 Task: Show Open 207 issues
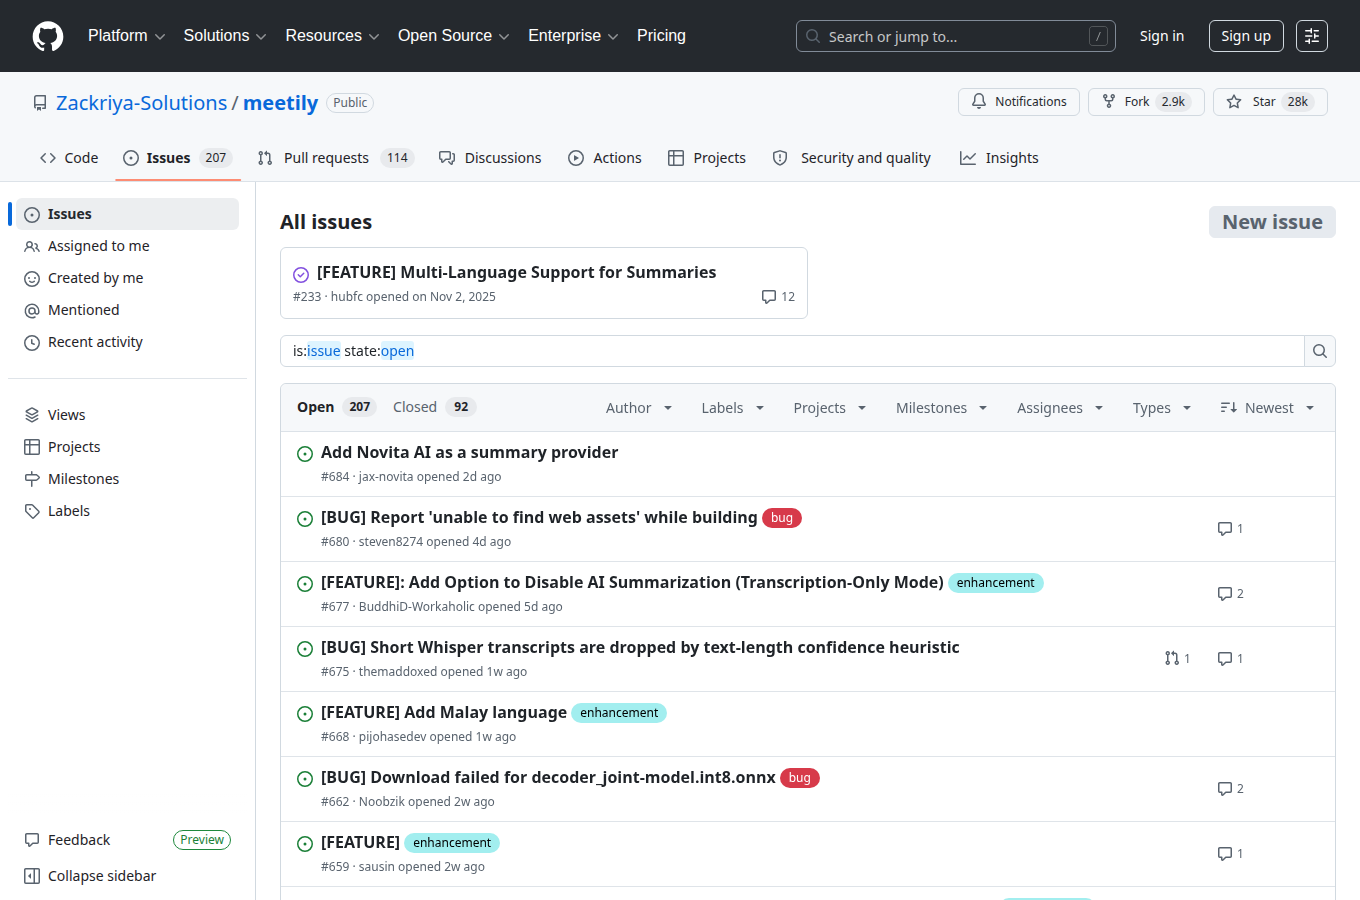pos(335,407)
